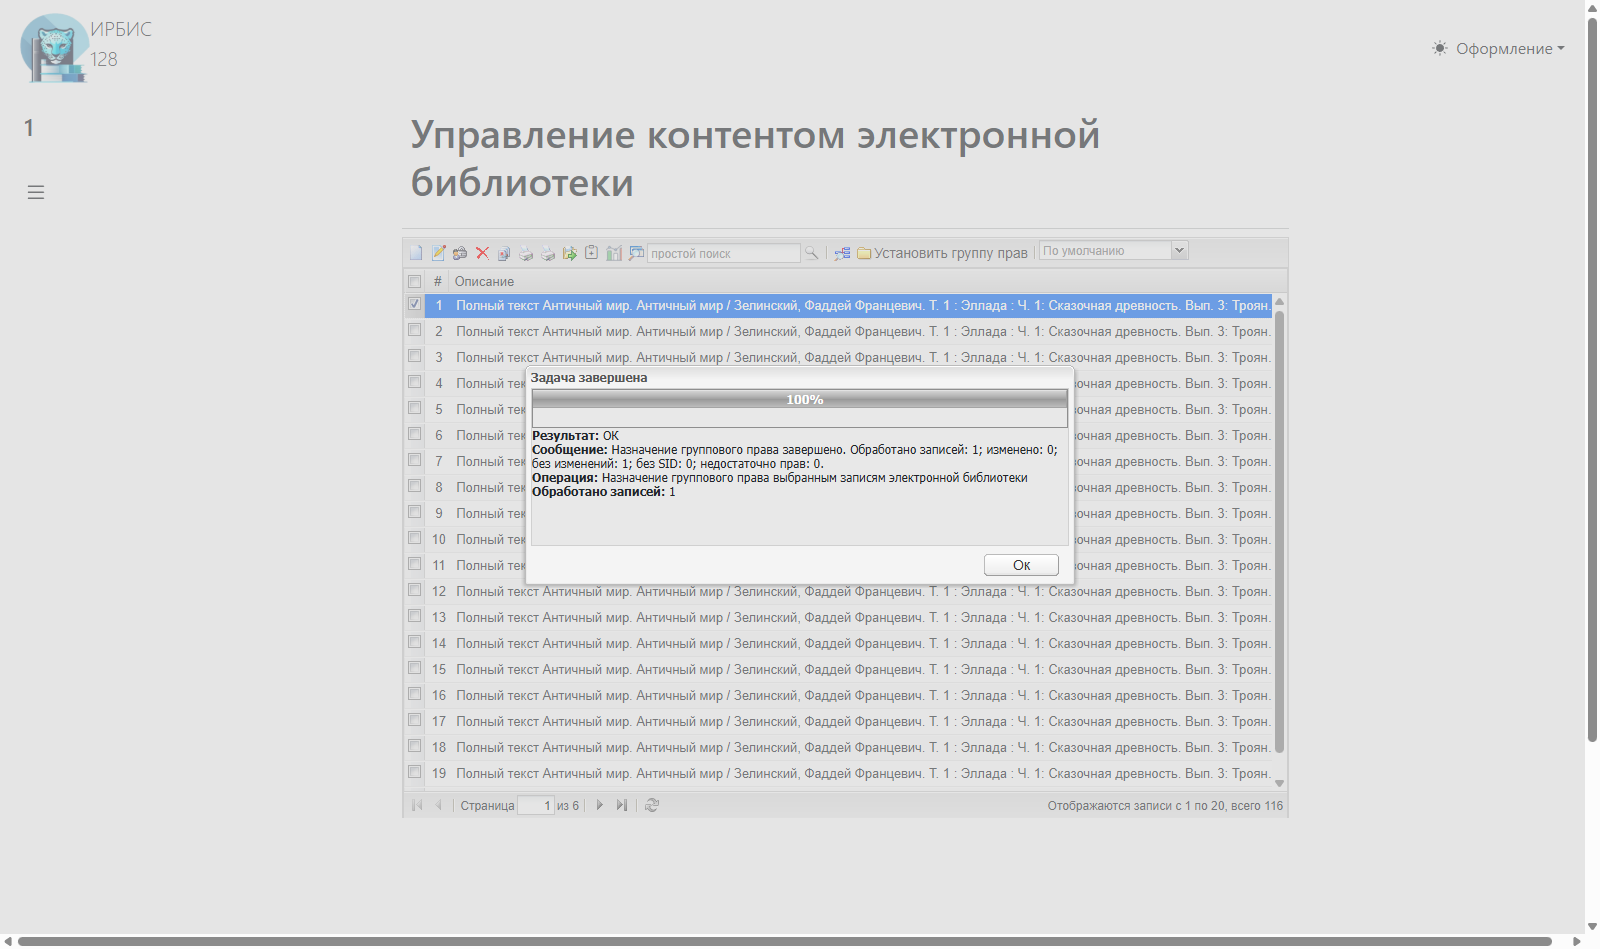Click the 'Отображаются записи с 1 по 20' status text
Viewport: 1600px width, 949px height.
tap(1165, 805)
